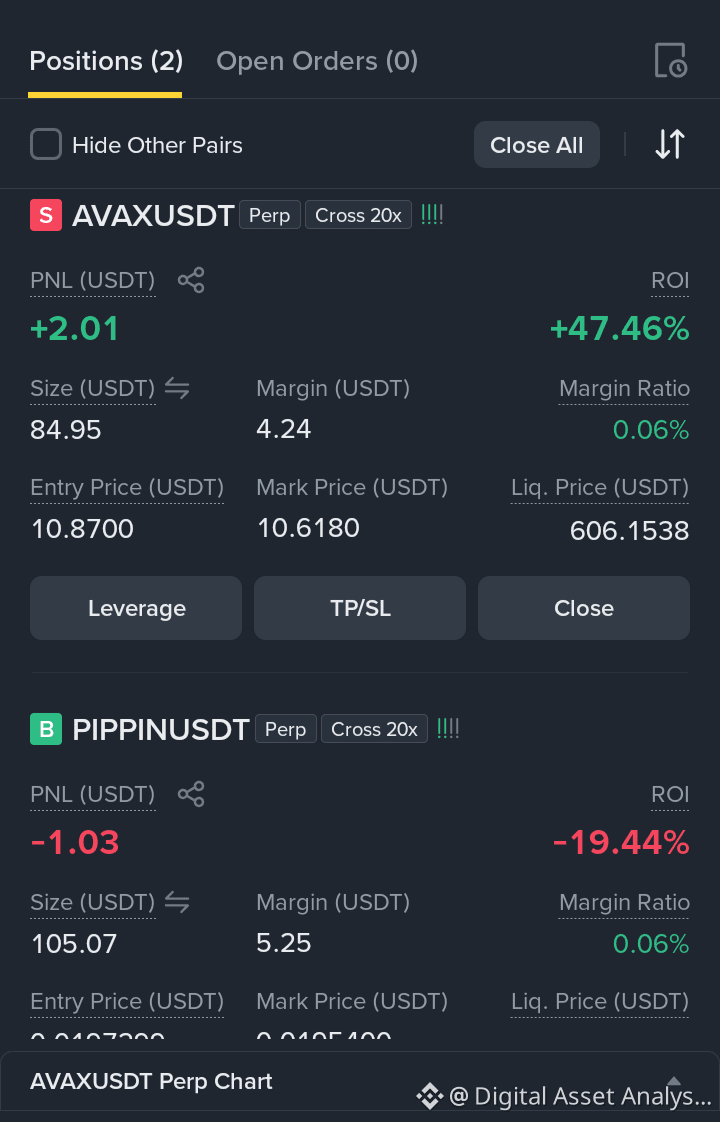Open AVAXUSDT Cross 20x margin mode

(x=359, y=215)
